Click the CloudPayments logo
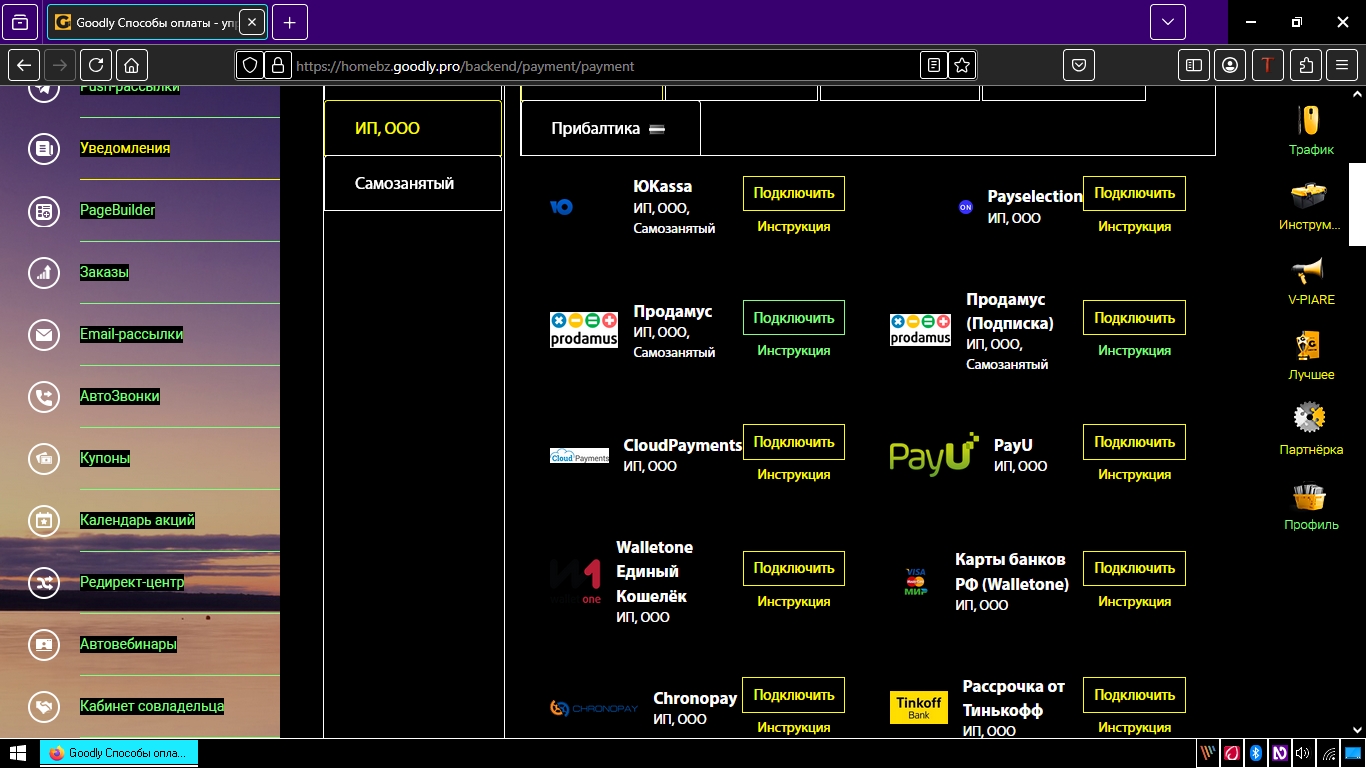 (x=579, y=455)
